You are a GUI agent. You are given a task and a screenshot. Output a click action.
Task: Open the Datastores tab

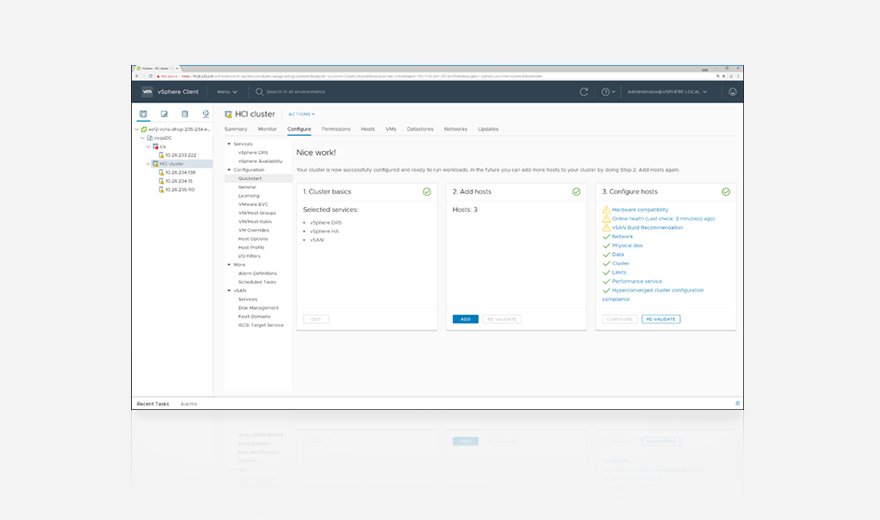coord(420,129)
